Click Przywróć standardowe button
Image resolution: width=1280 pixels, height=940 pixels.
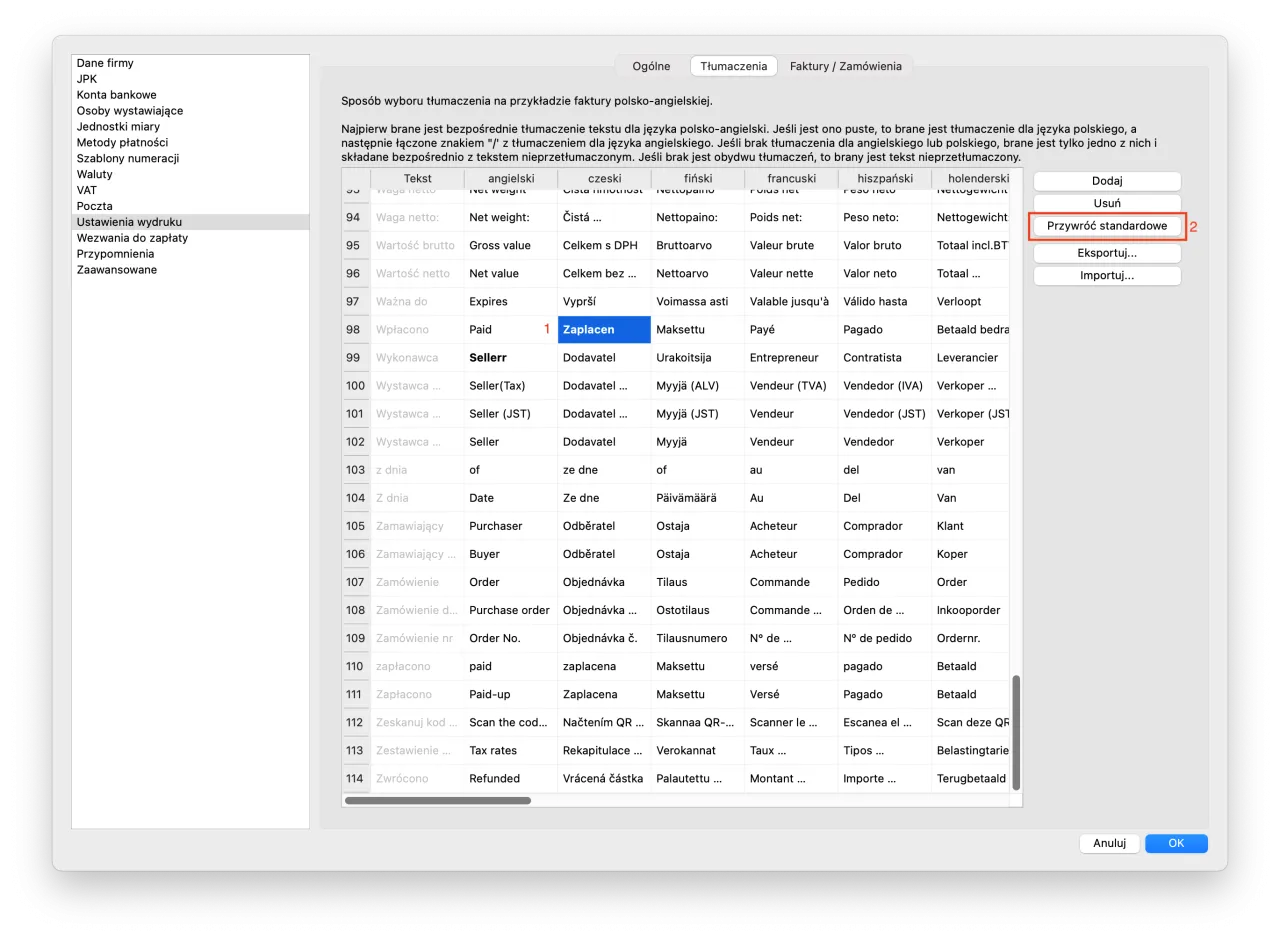1107,226
